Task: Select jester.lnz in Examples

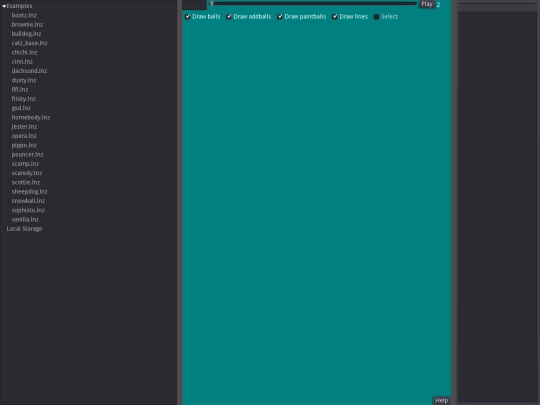Action: [24, 127]
